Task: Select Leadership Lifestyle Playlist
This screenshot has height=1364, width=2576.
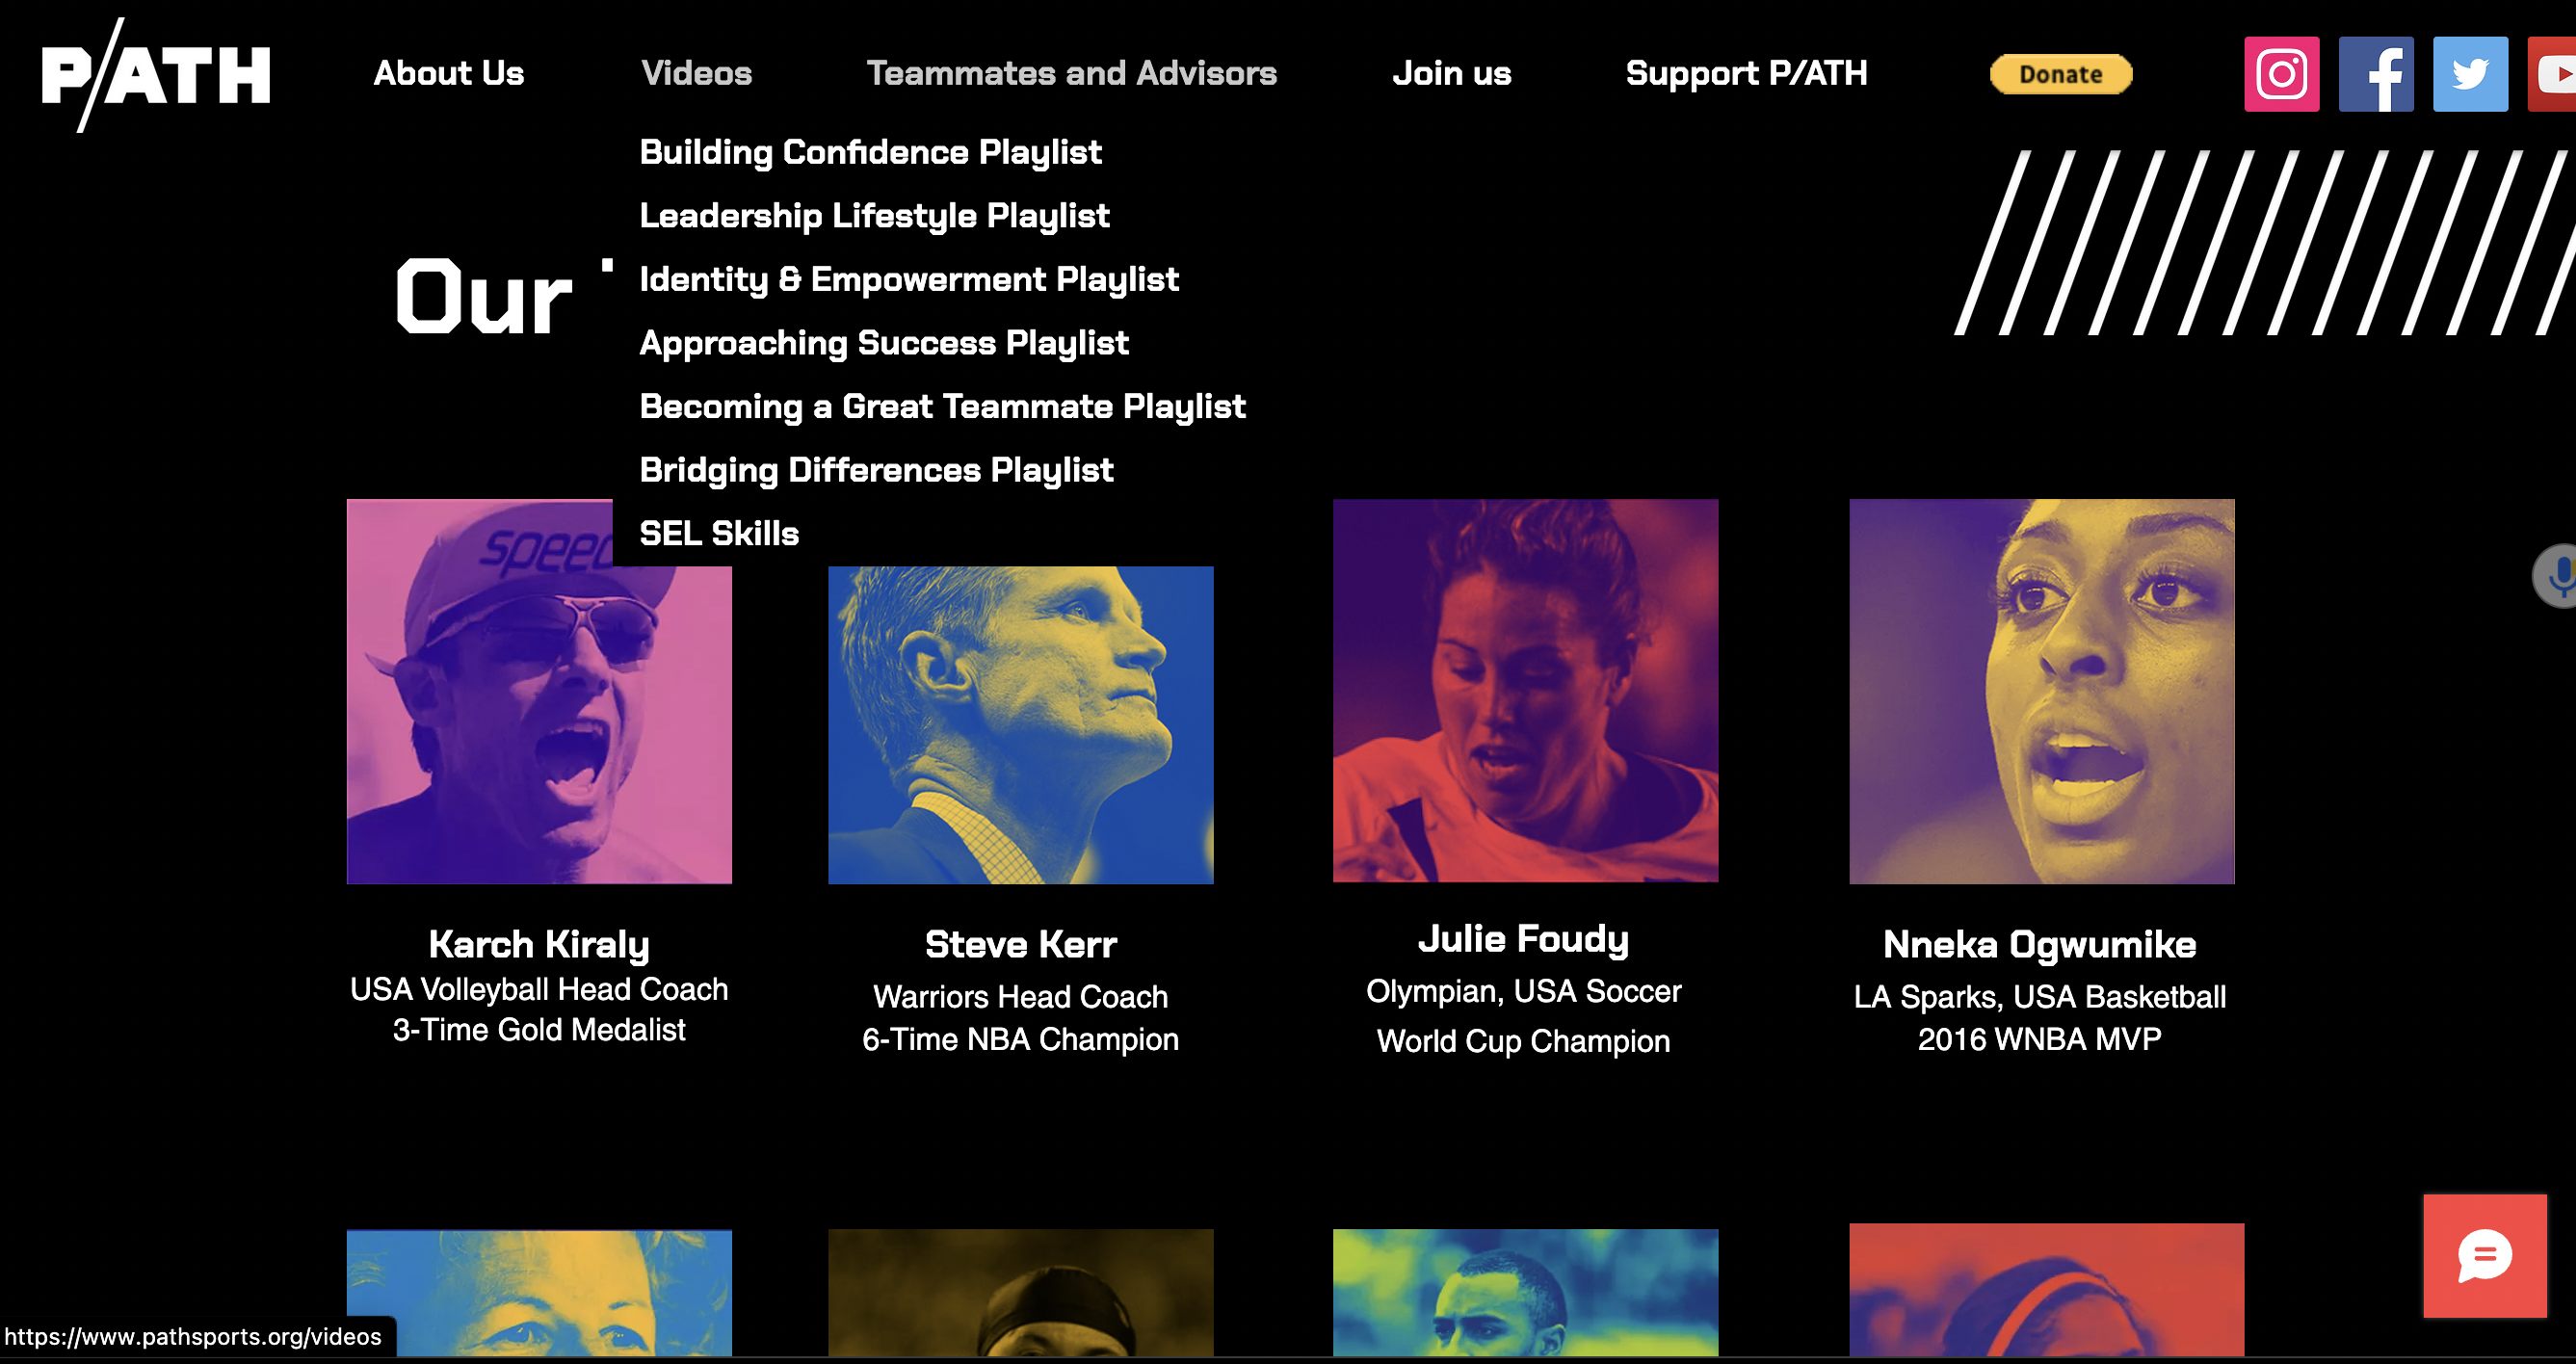Action: pos(874,216)
